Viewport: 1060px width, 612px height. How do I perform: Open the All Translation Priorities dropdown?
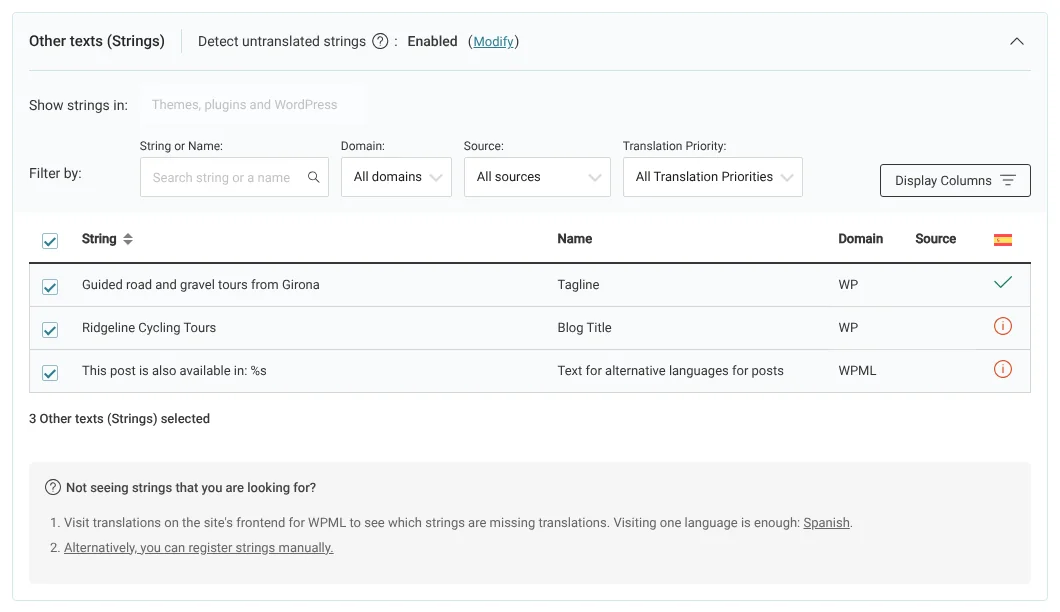point(713,177)
